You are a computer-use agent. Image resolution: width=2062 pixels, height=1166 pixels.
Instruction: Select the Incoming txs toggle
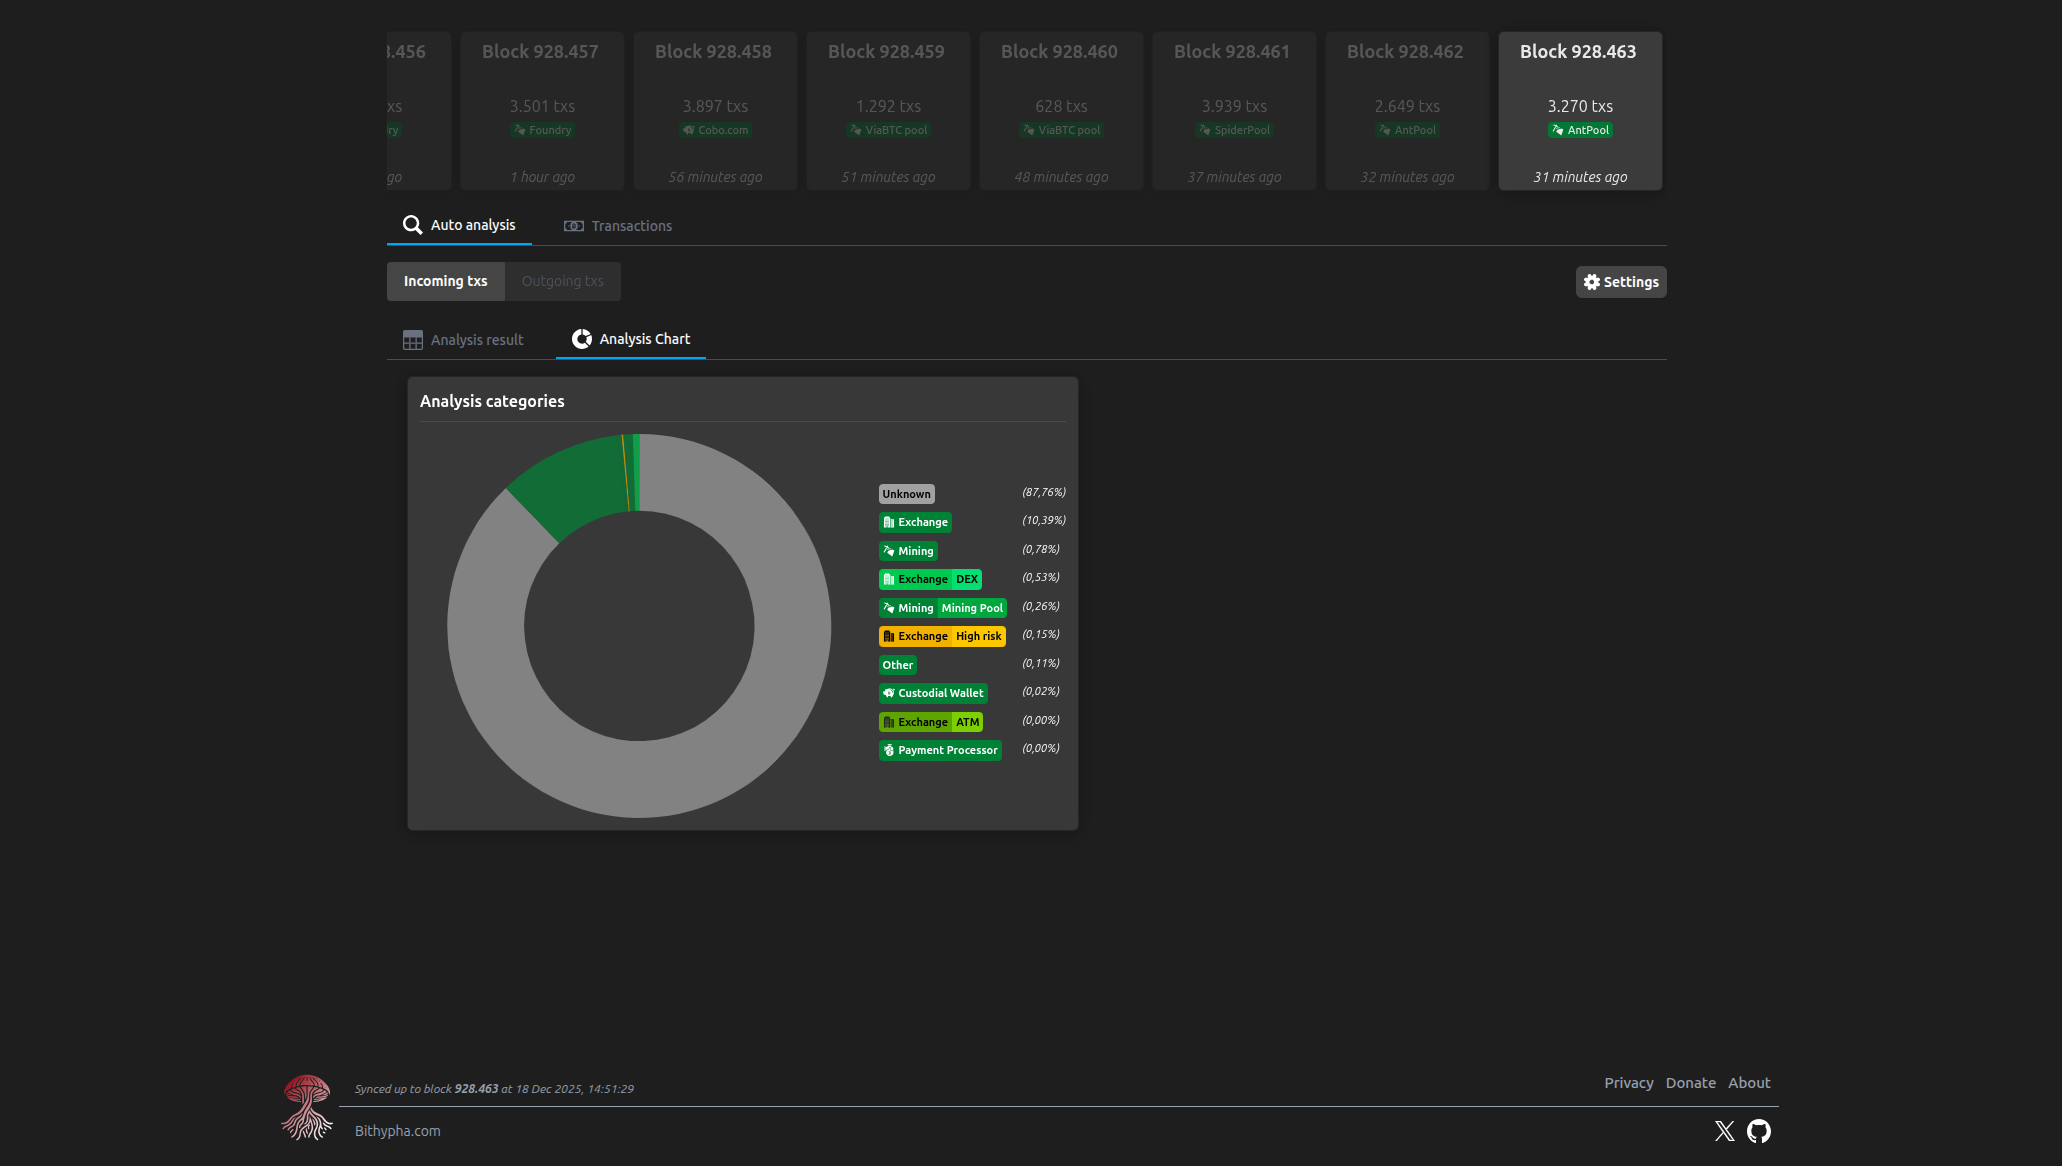(x=445, y=281)
